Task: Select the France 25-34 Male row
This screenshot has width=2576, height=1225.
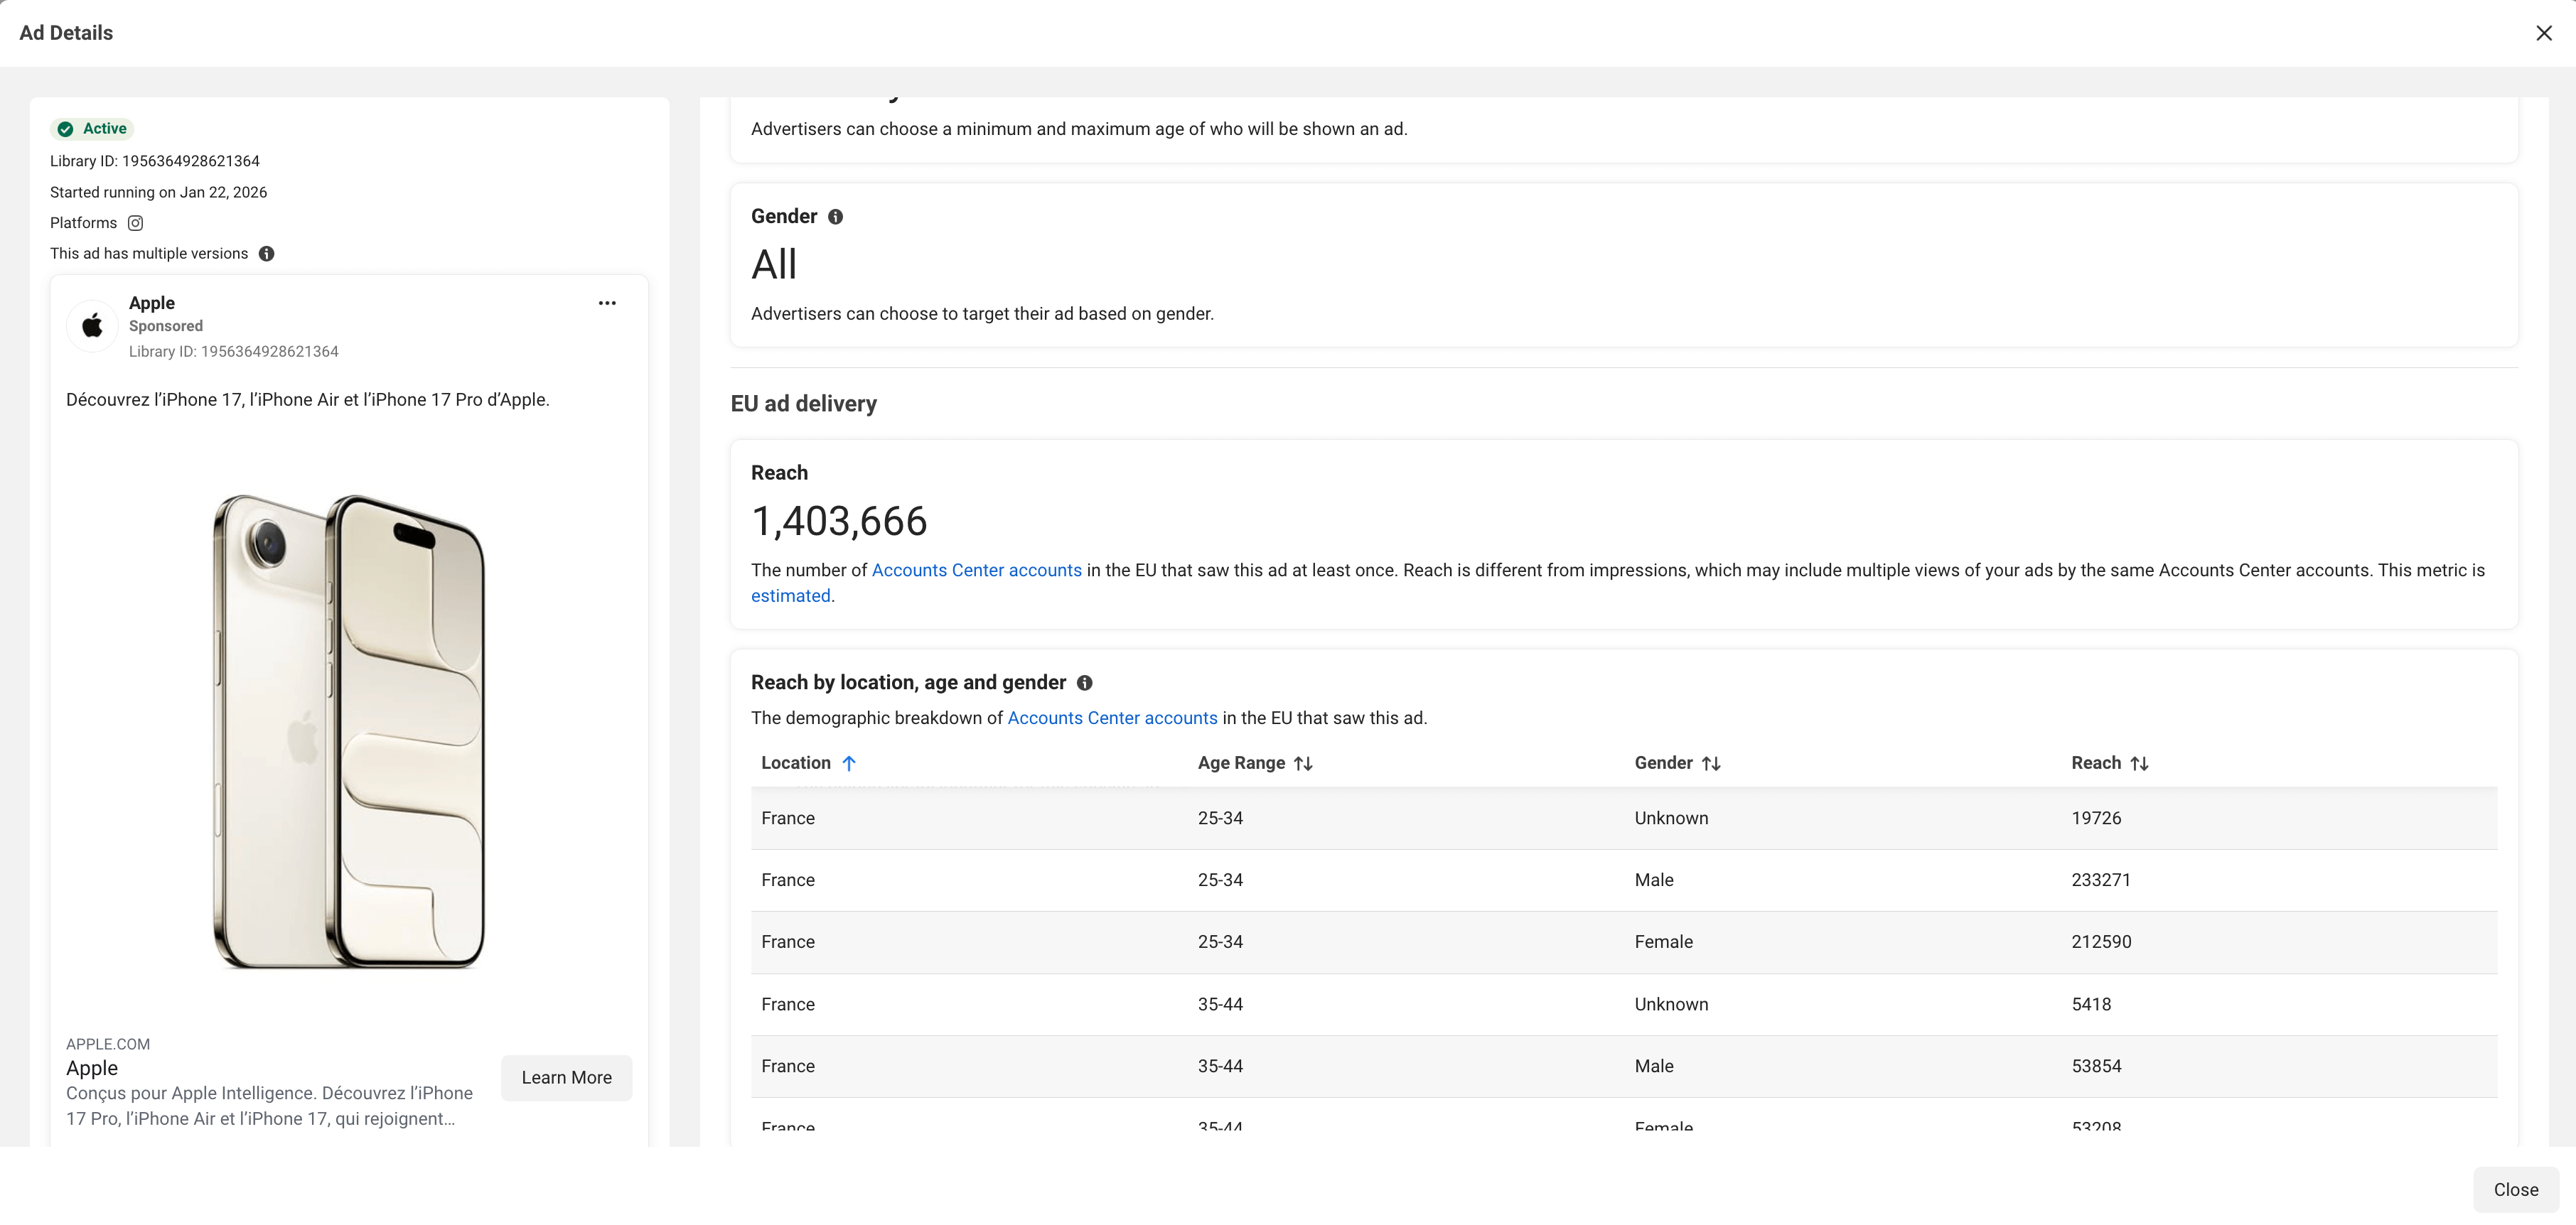Action: click(1624, 880)
